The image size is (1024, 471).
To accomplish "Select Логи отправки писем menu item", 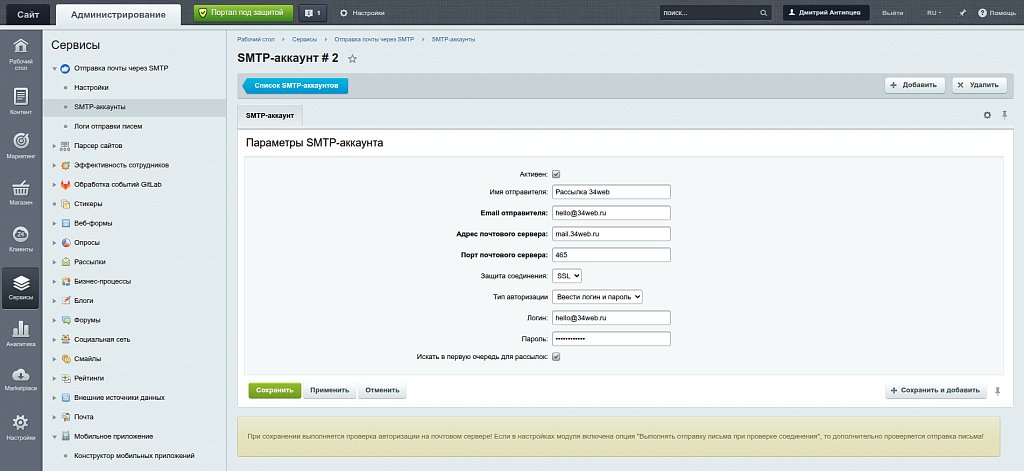I will pos(115,127).
